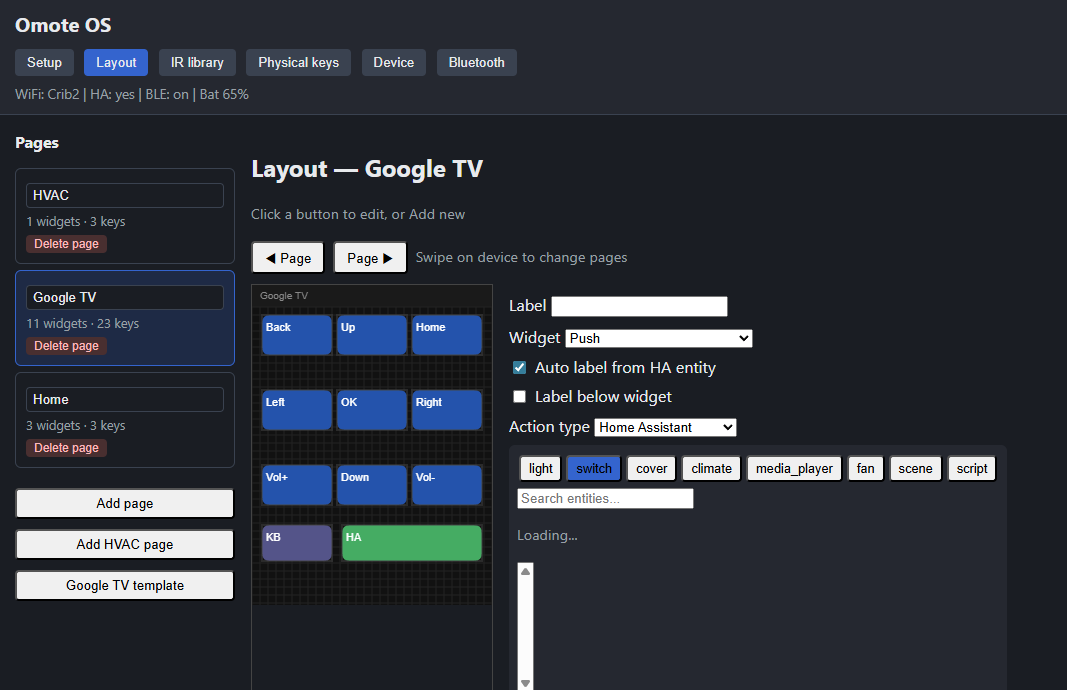Select the green HA widget

(412, 543)
